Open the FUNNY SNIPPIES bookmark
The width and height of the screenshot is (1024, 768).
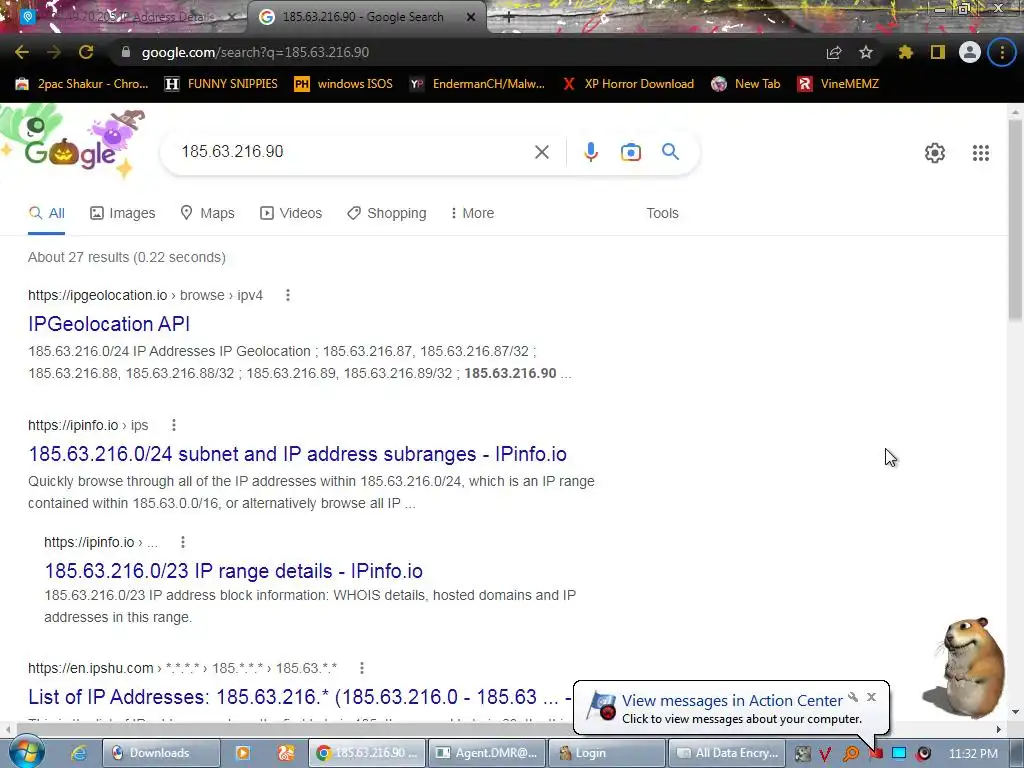coord(221,84)
